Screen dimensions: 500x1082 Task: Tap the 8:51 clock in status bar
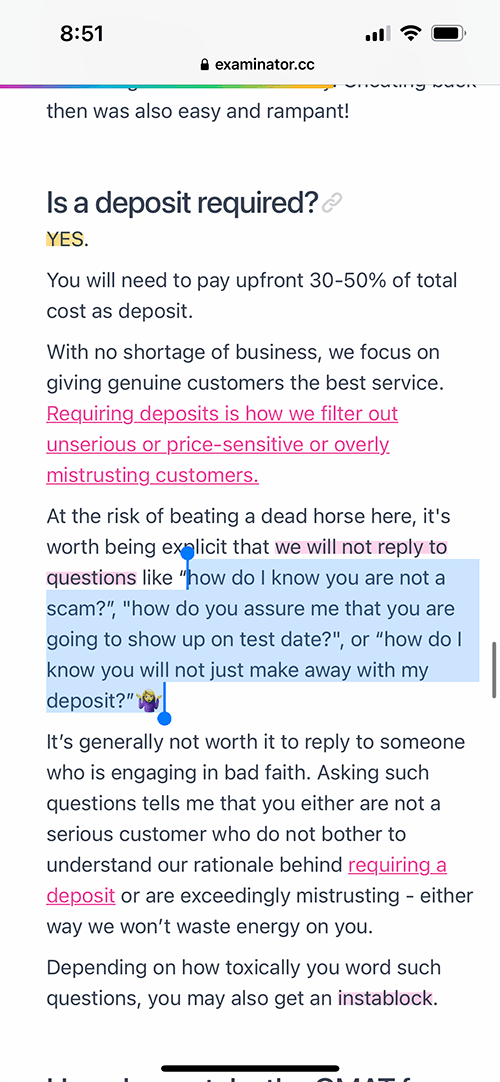tap(81, 34)
